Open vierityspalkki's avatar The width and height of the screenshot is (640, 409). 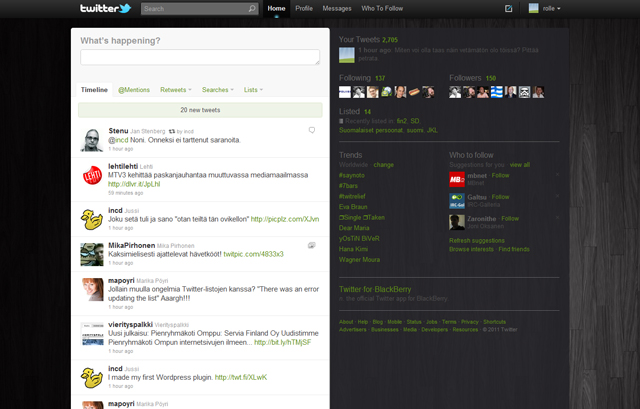(x=92, y=334)
